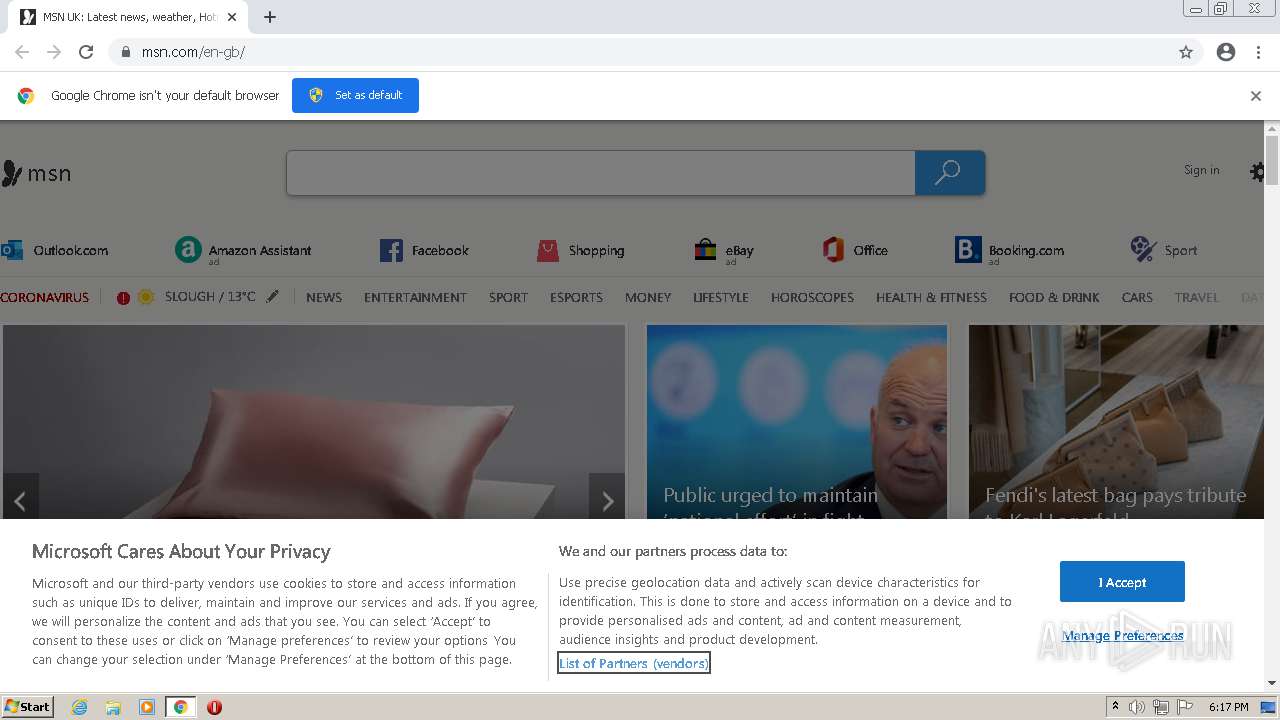Open the SPORT navigation item

[508, 297]
